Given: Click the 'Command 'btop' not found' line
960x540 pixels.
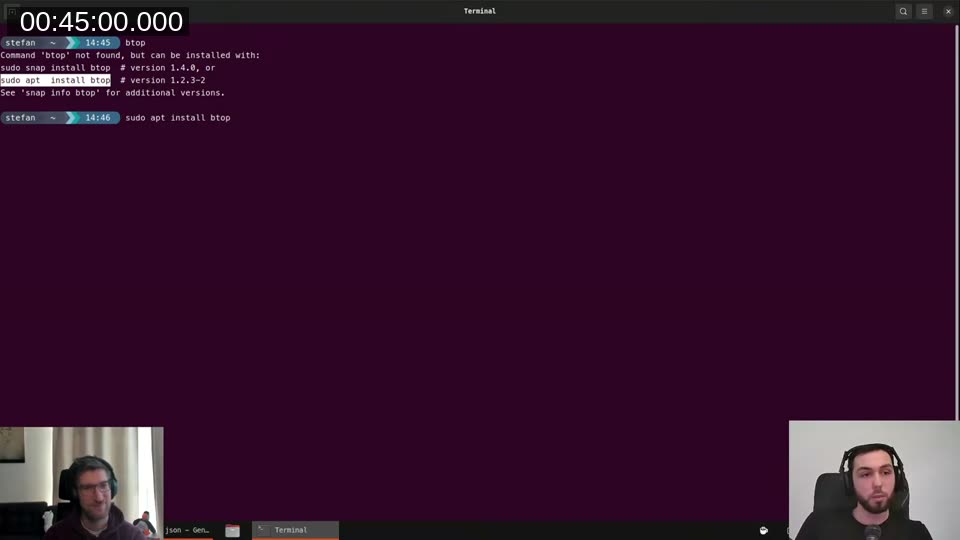Looking at the screenshot, I should [130, 55].
